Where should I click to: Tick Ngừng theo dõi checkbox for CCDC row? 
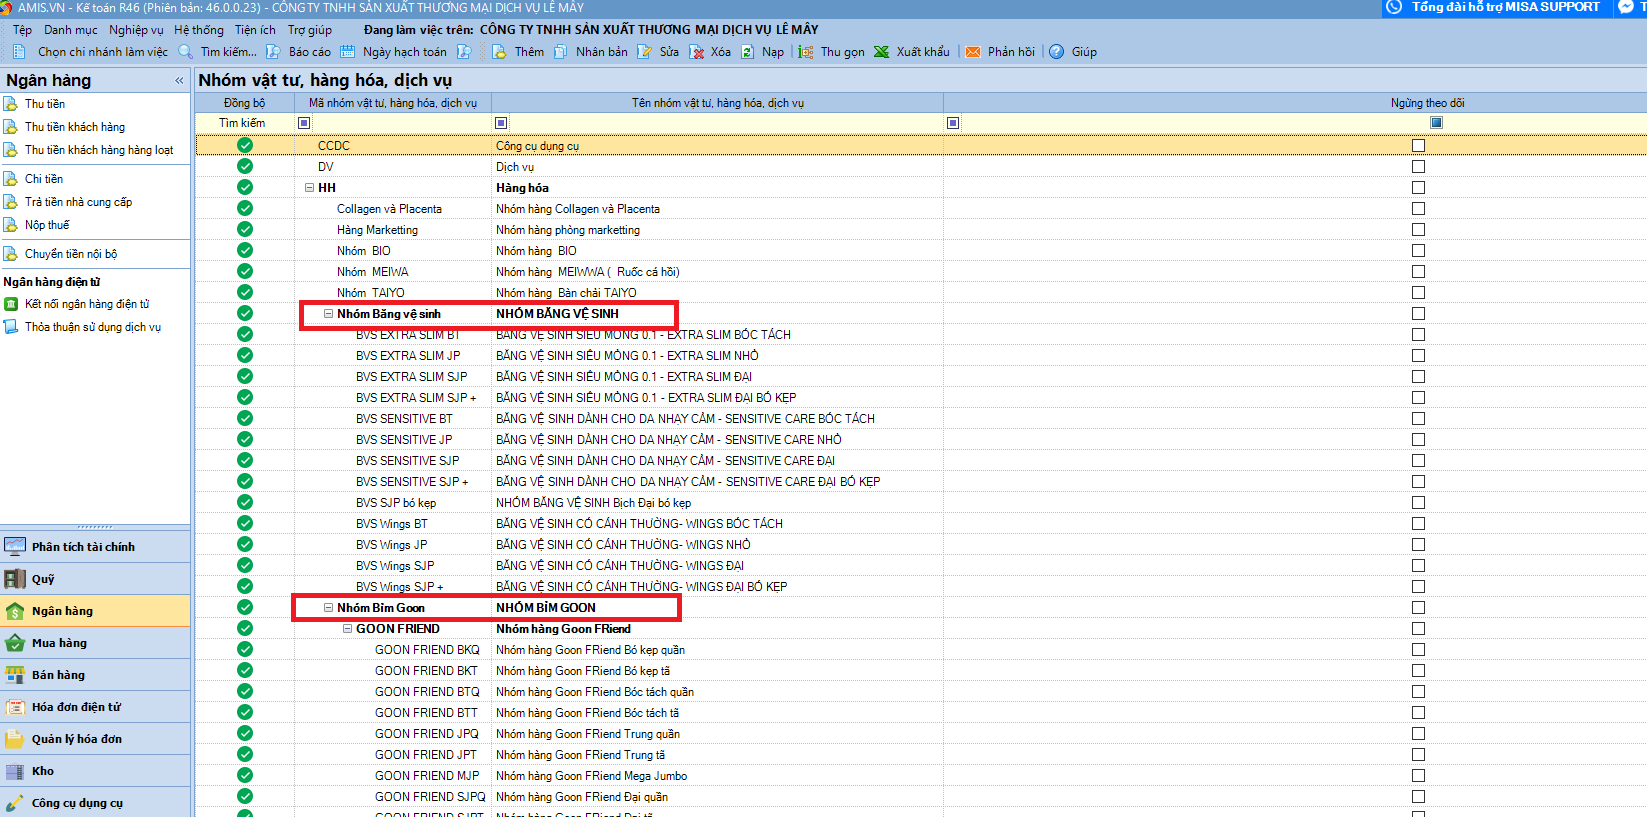point(1418,146)
